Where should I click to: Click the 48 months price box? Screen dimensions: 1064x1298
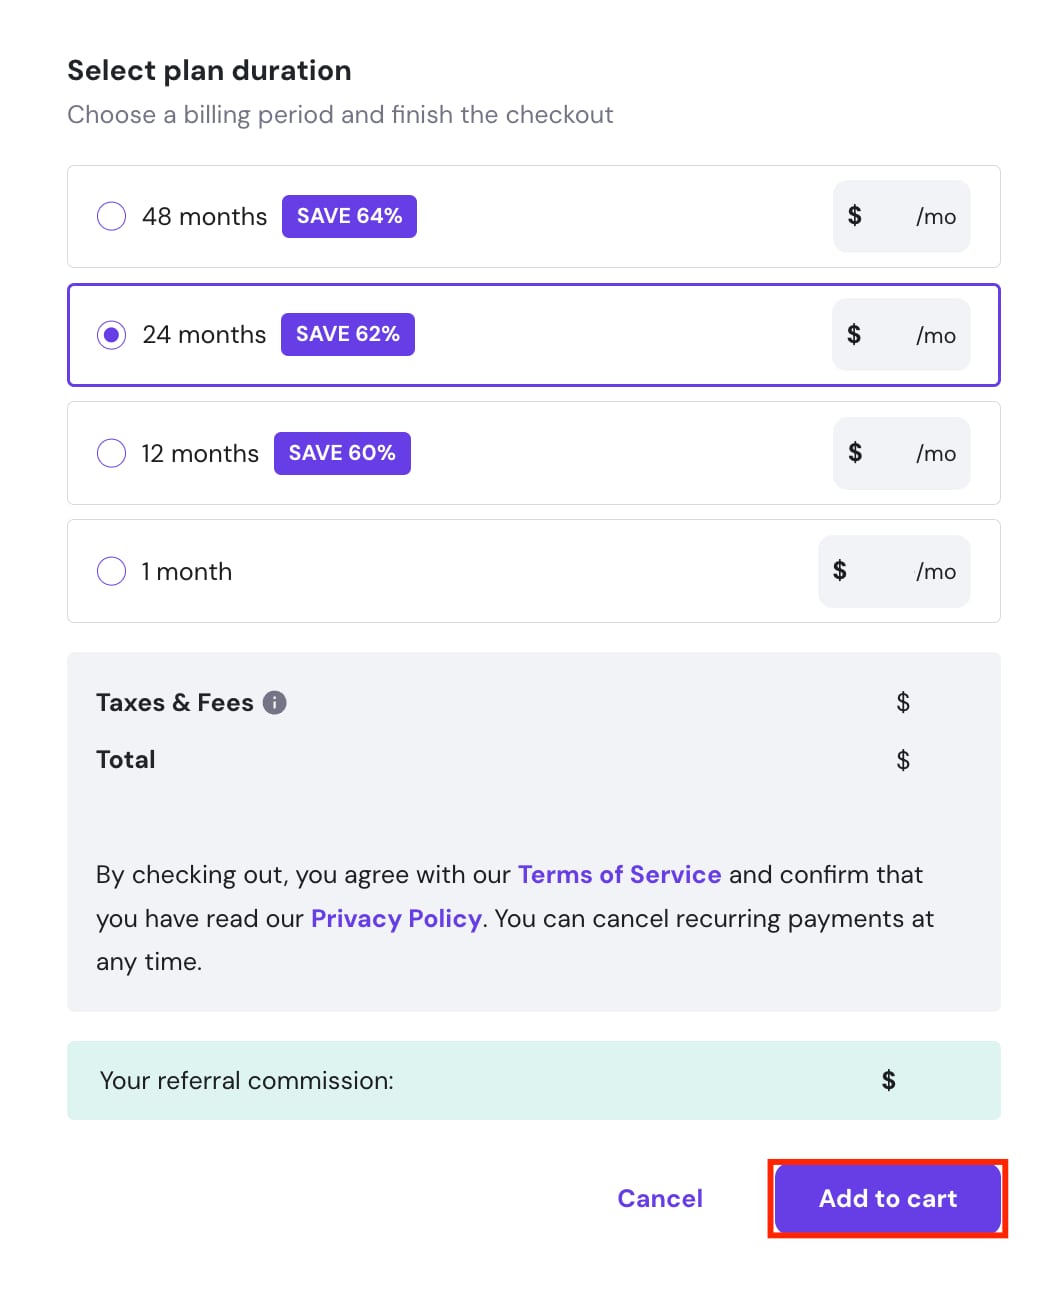(901, 216)
